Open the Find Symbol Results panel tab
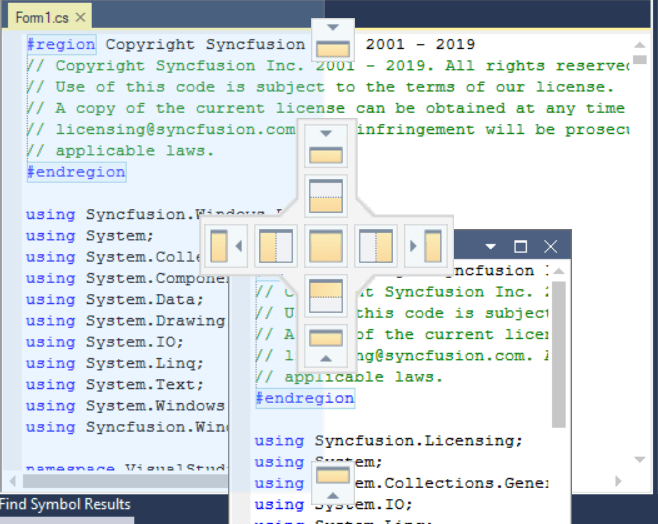 pos(65,504)
